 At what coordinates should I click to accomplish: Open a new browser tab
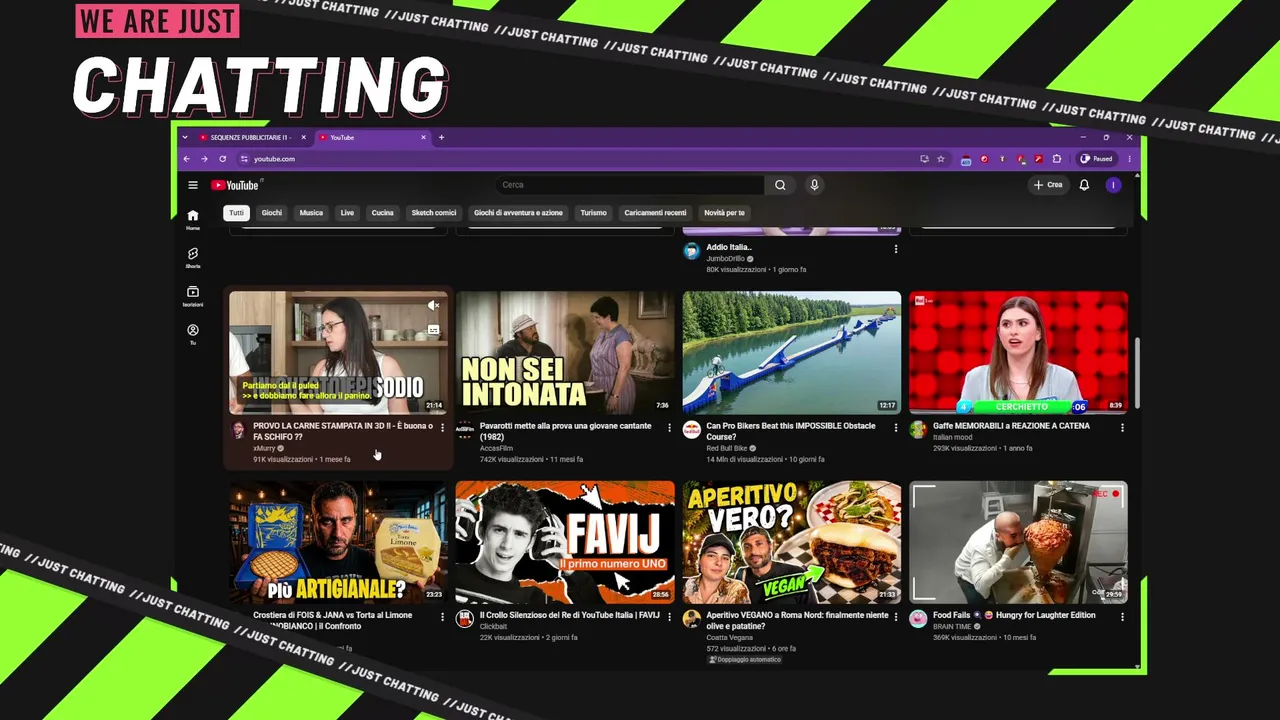tap(441, 137)
